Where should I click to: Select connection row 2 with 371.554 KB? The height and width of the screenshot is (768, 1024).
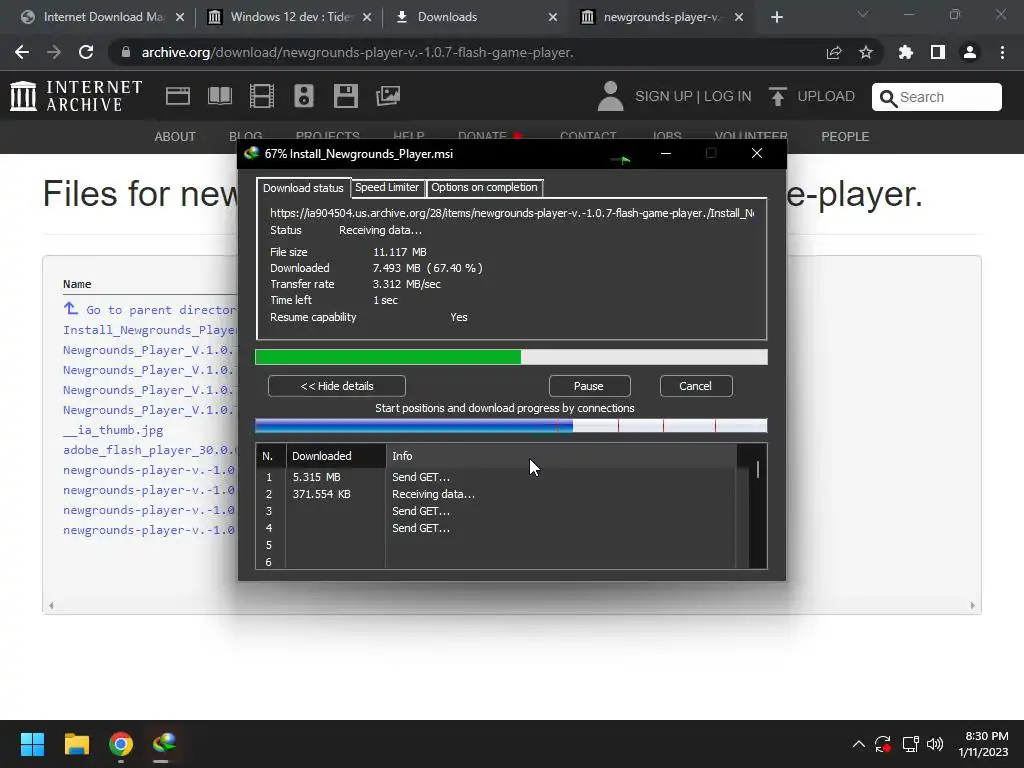coord(498,494)
